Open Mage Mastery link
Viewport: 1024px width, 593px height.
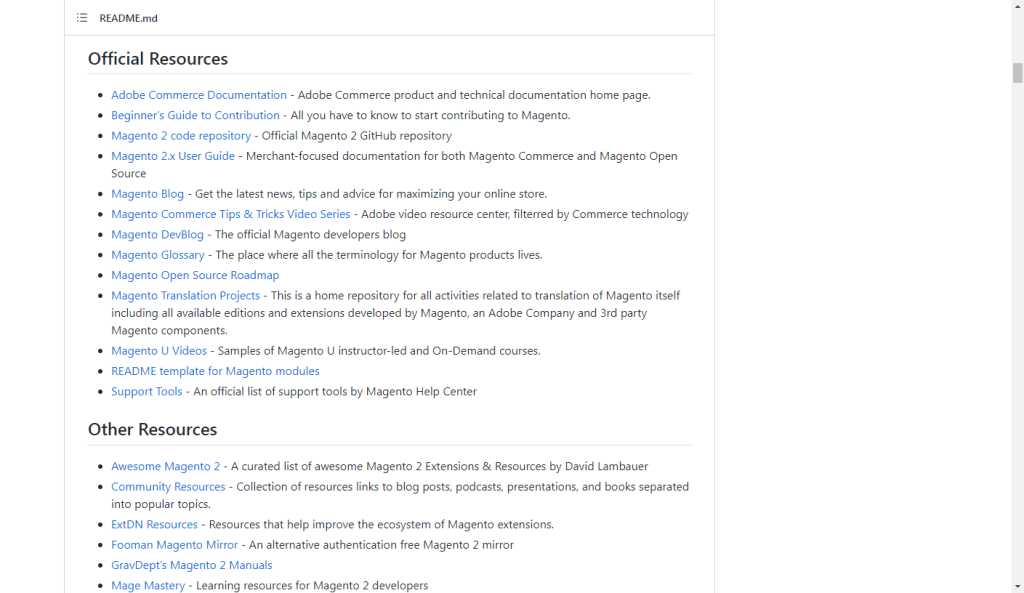point(148,585)
